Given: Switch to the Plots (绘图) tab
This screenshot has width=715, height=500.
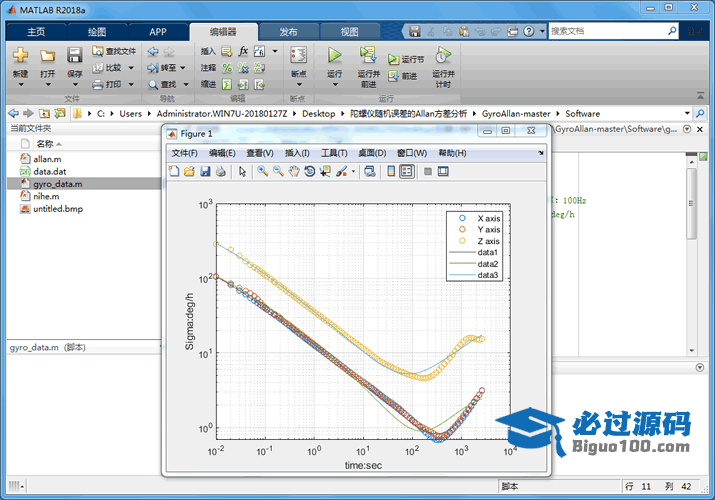Looking at the screenshot, I should click(97, 31).
